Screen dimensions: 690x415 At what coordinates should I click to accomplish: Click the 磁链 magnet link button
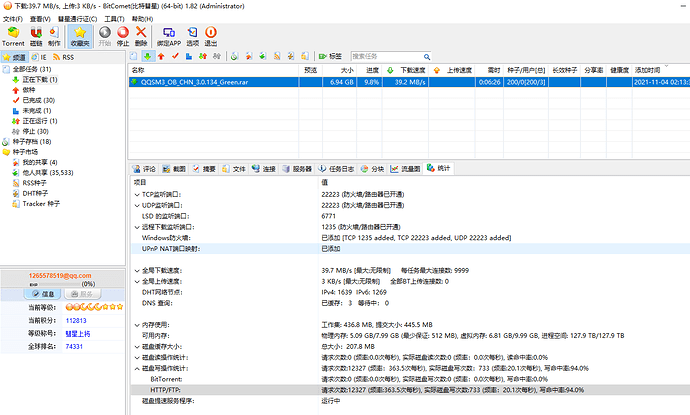coord(36,36)
